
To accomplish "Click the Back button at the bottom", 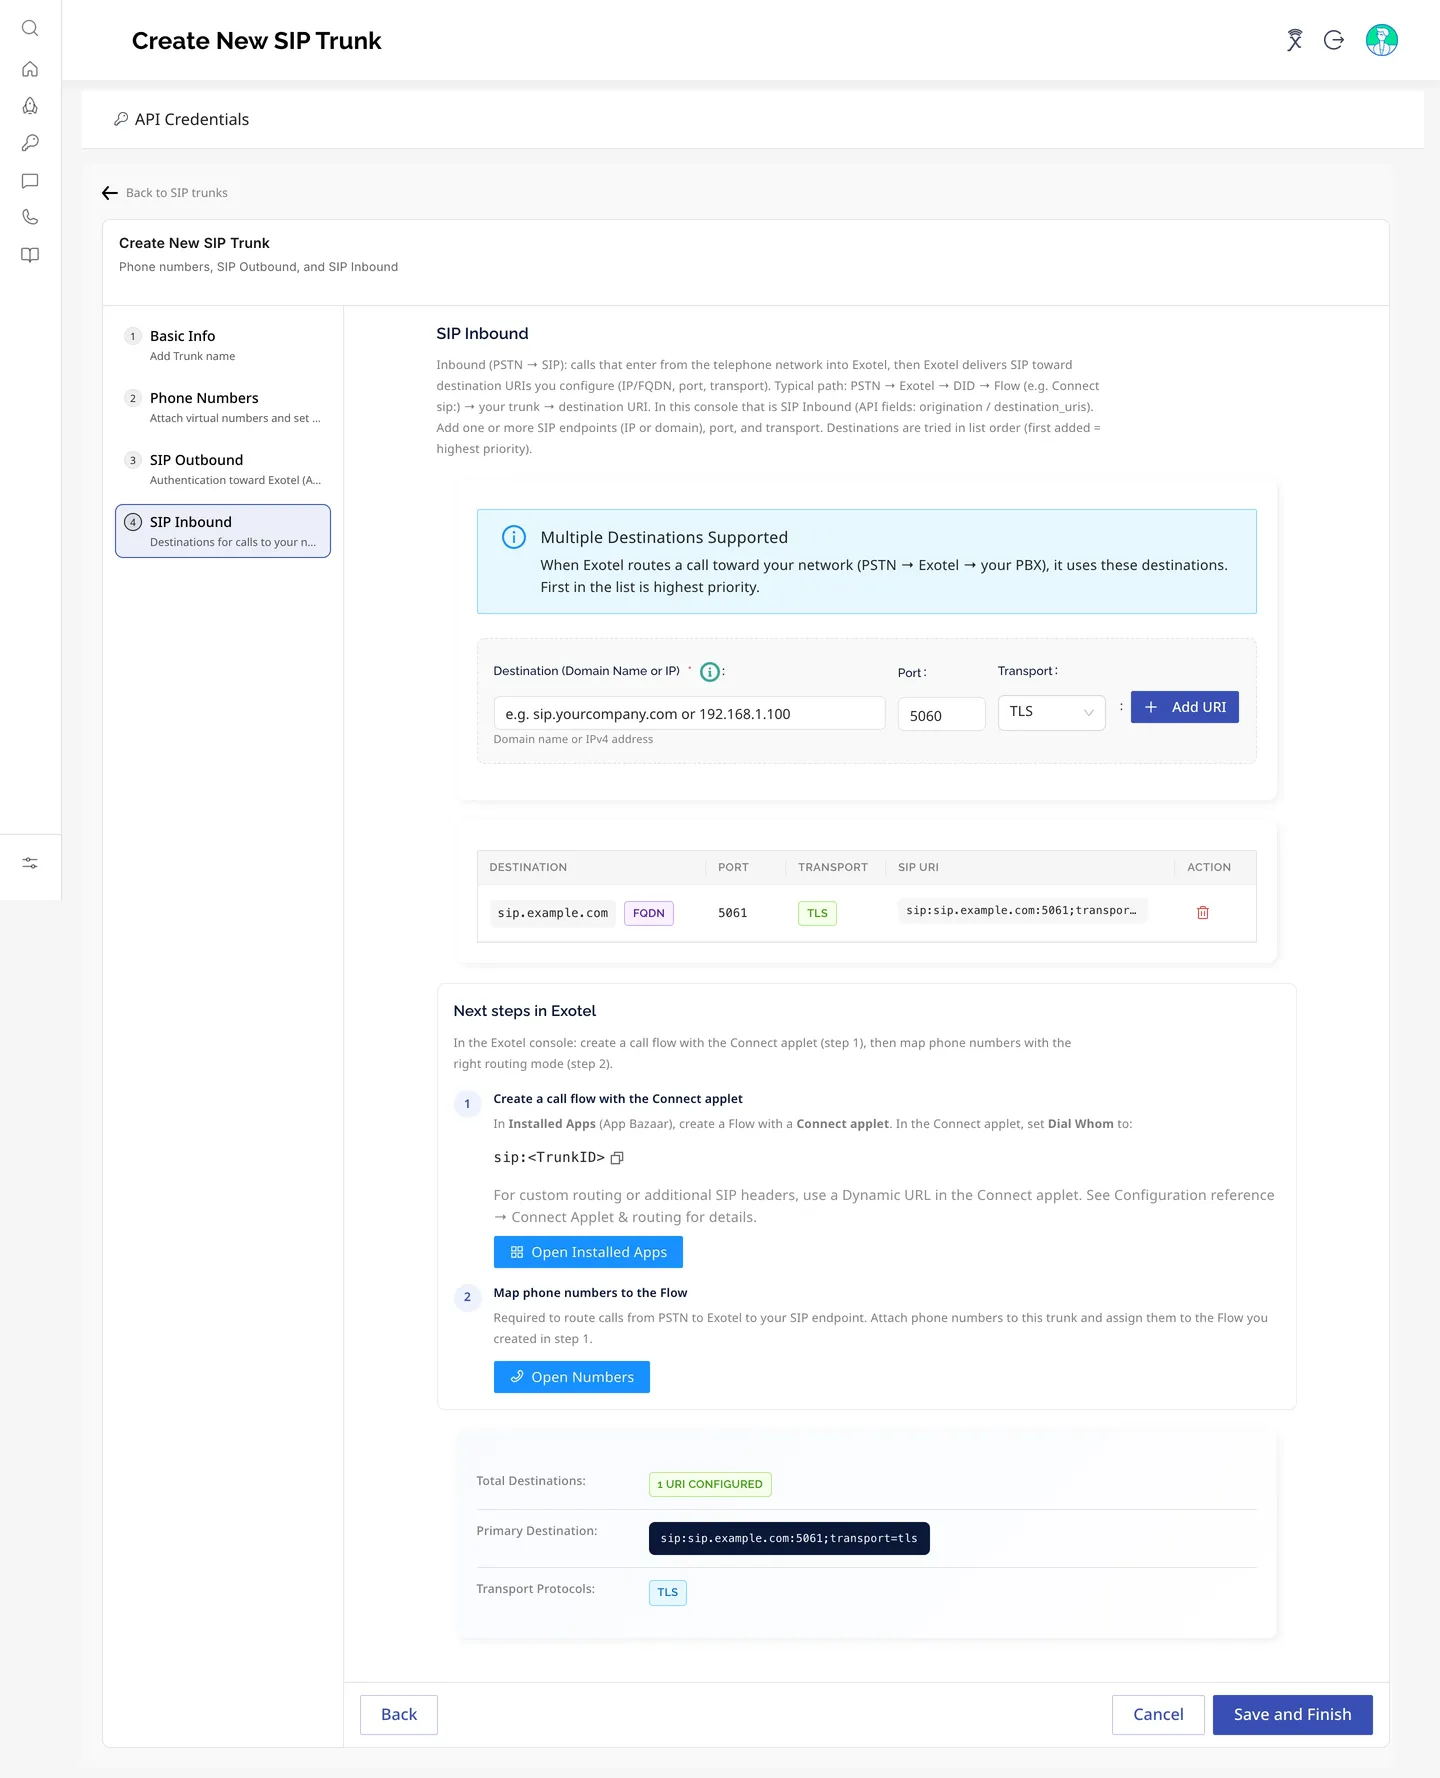I will [x=399, y=1715].
